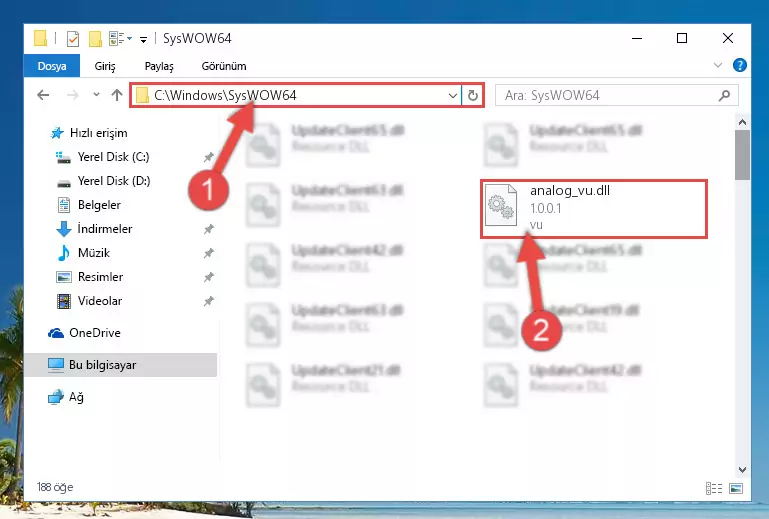
Task: Click the pin icon next to Videolar
Action: [208, 301]
